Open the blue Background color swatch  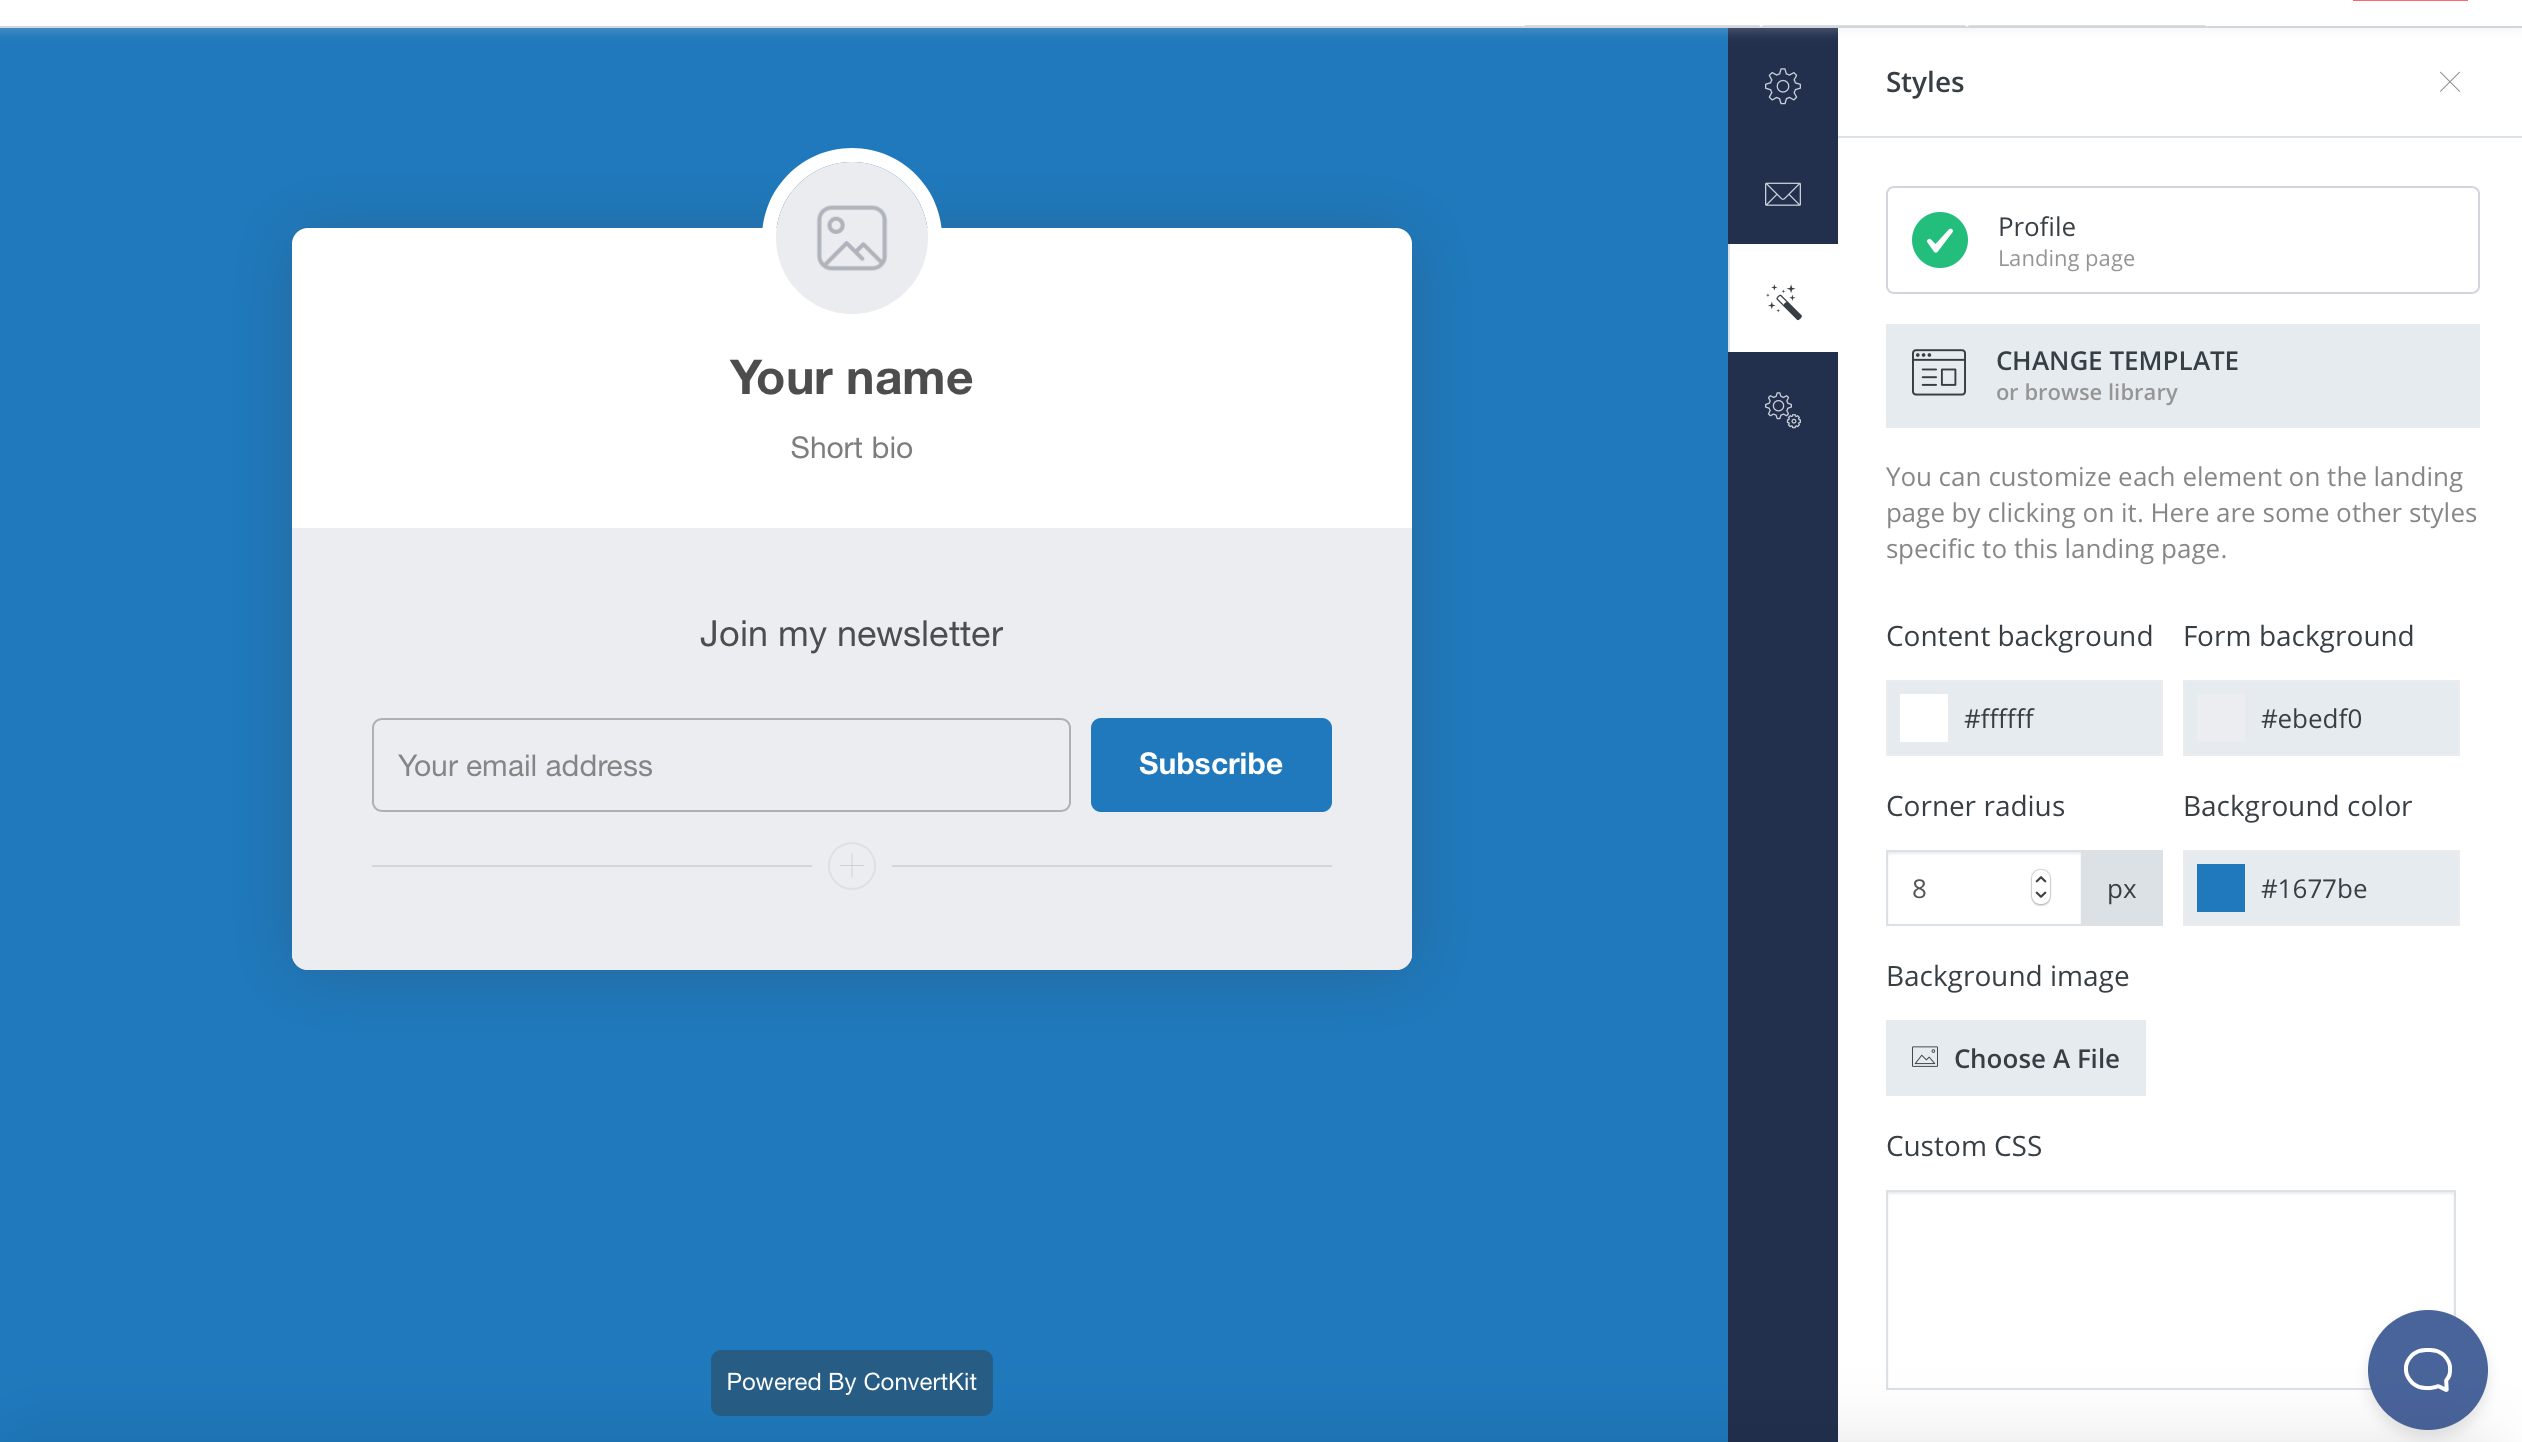(2220, 888)
